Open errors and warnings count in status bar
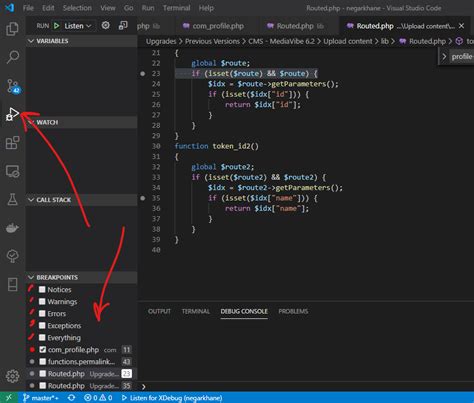The image size is (474, 403). click(x=98, y=398)
